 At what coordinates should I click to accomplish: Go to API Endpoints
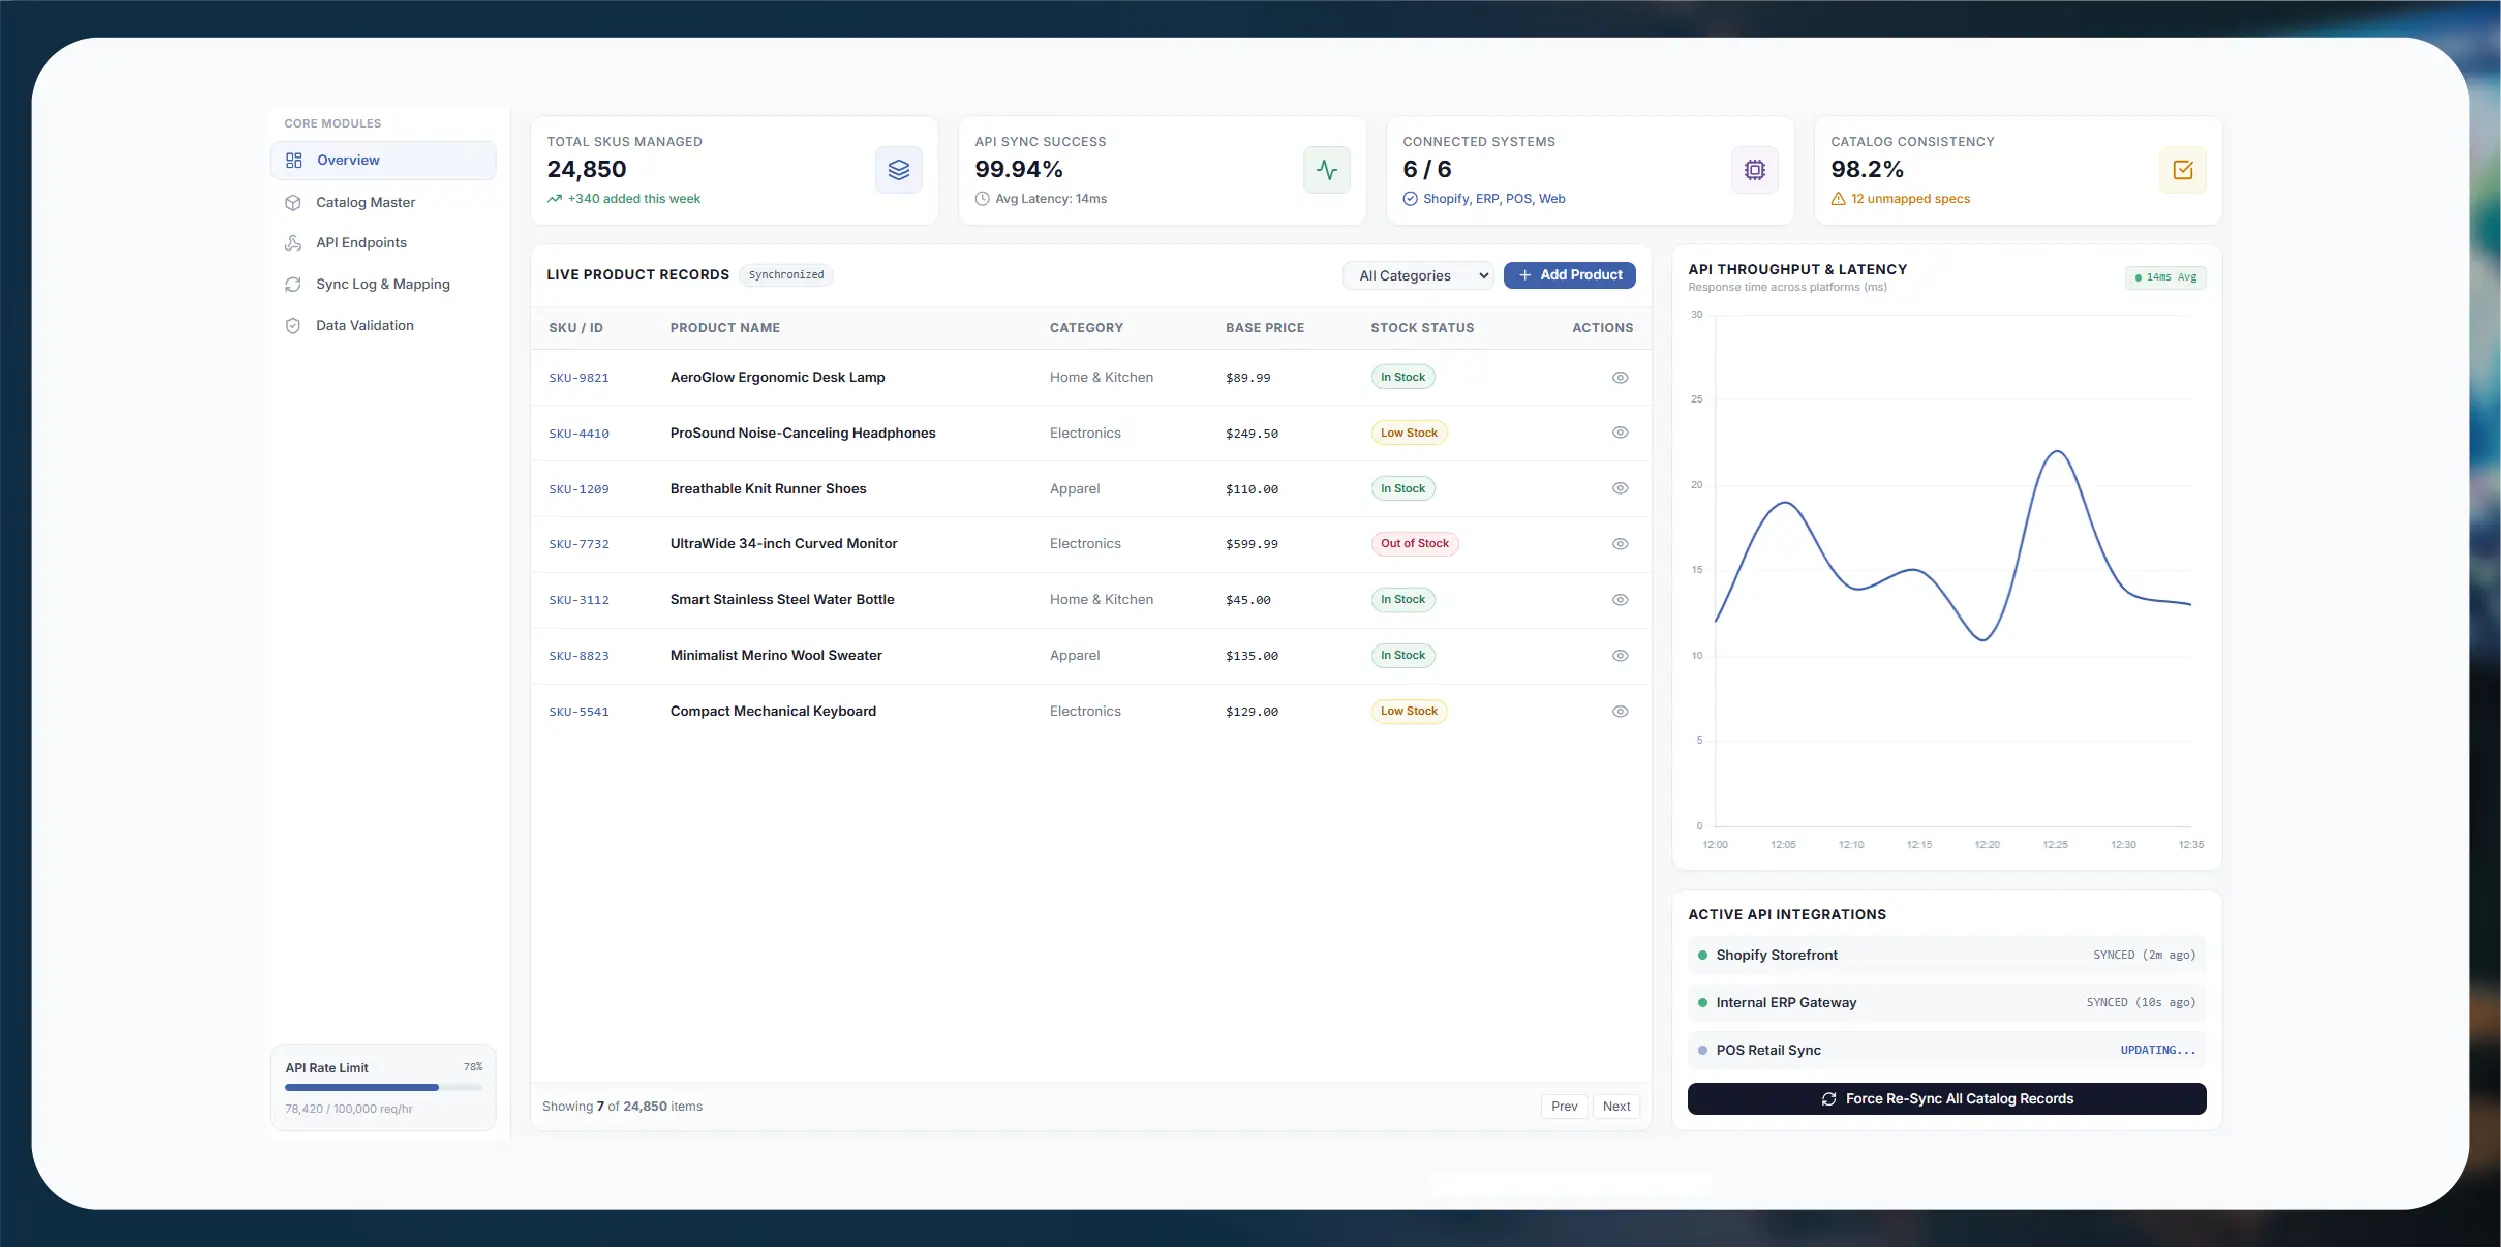point(383,243)
